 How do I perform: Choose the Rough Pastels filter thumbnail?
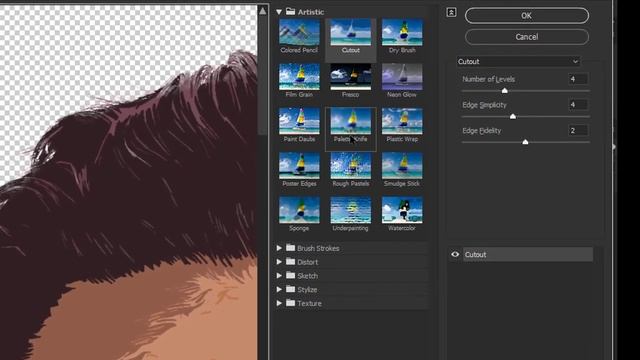(351, 166)
